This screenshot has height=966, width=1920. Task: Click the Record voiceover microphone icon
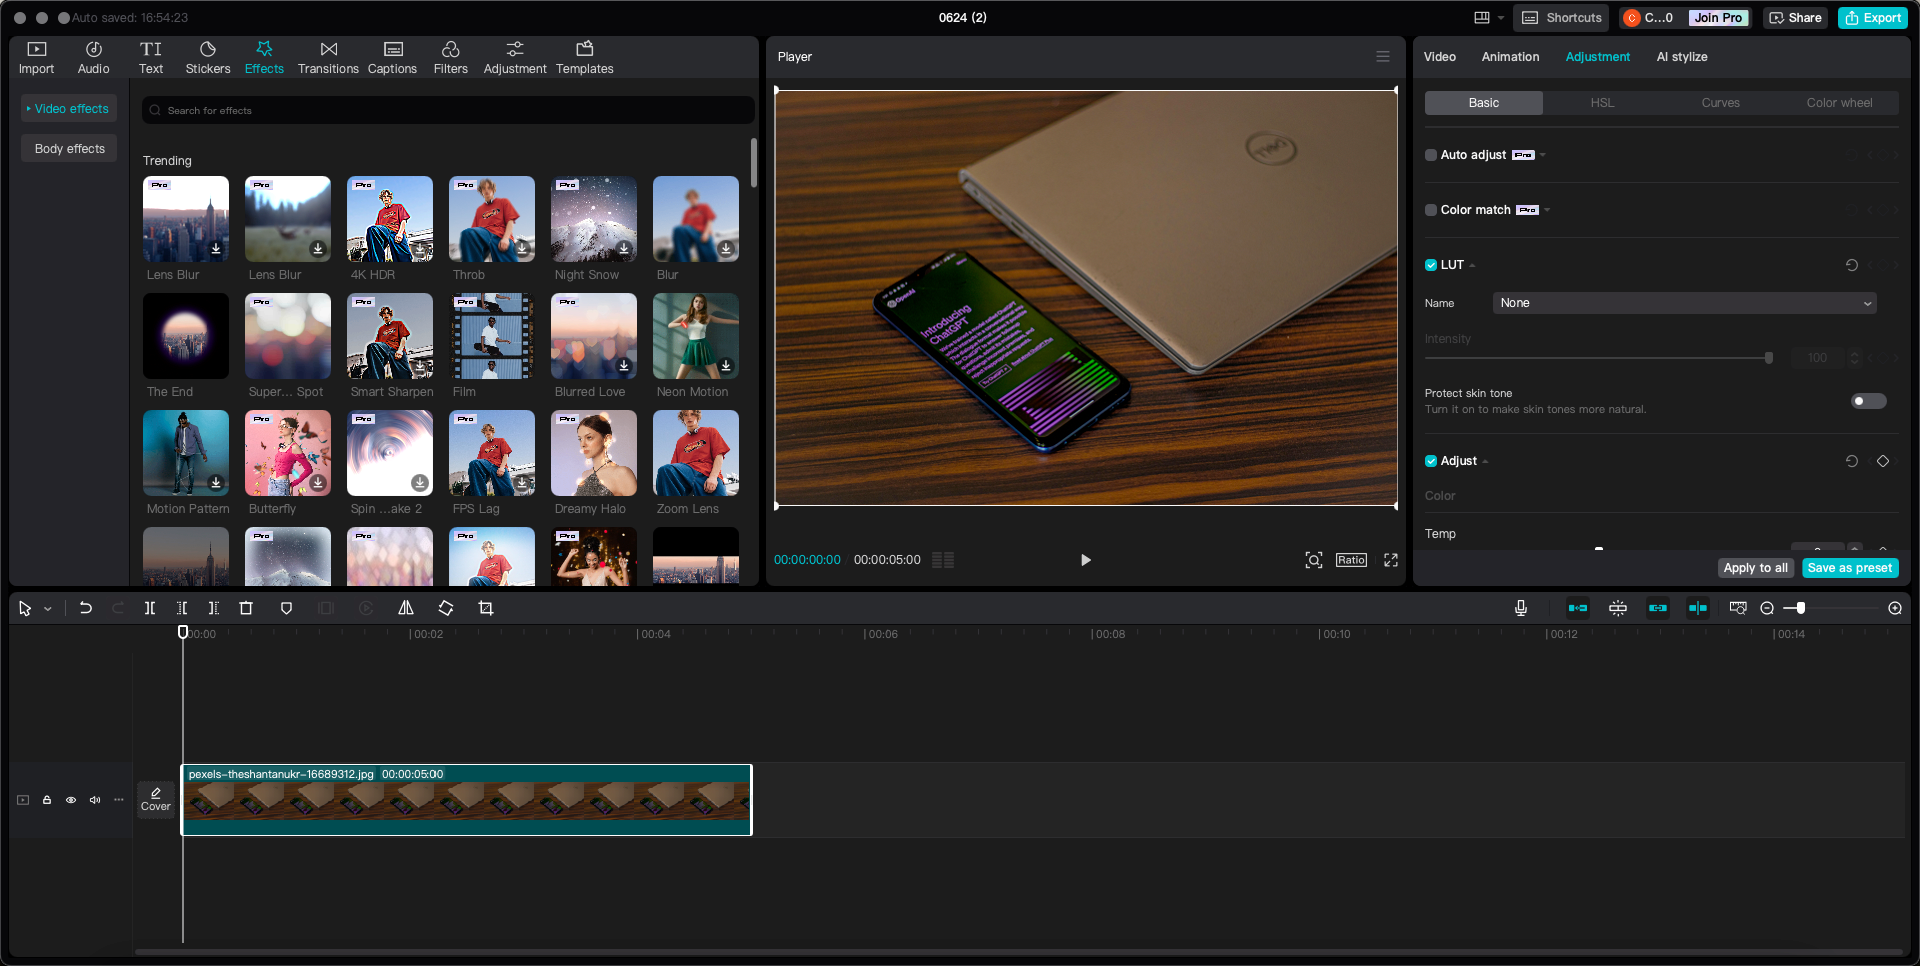[1520, 608]
